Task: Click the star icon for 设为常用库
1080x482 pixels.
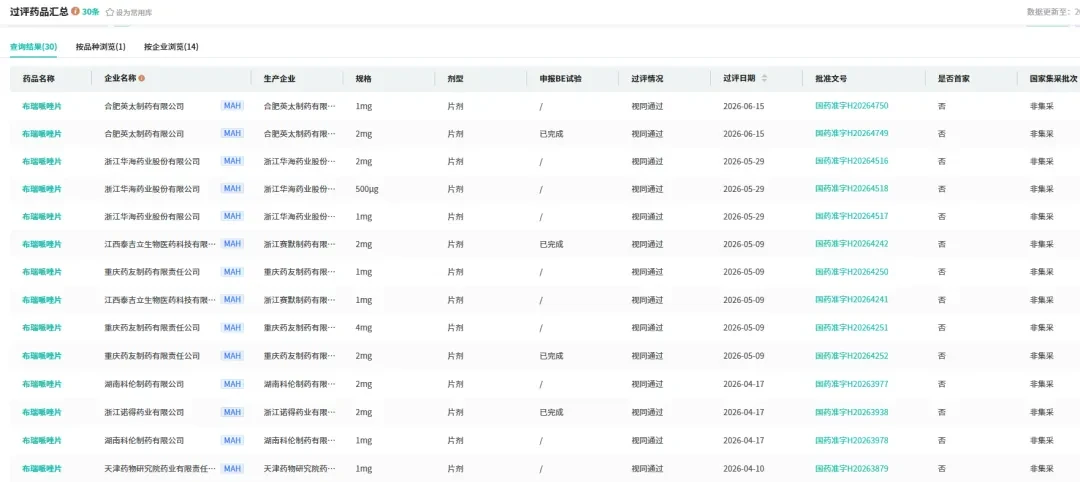Action: (x=110, y=12)
